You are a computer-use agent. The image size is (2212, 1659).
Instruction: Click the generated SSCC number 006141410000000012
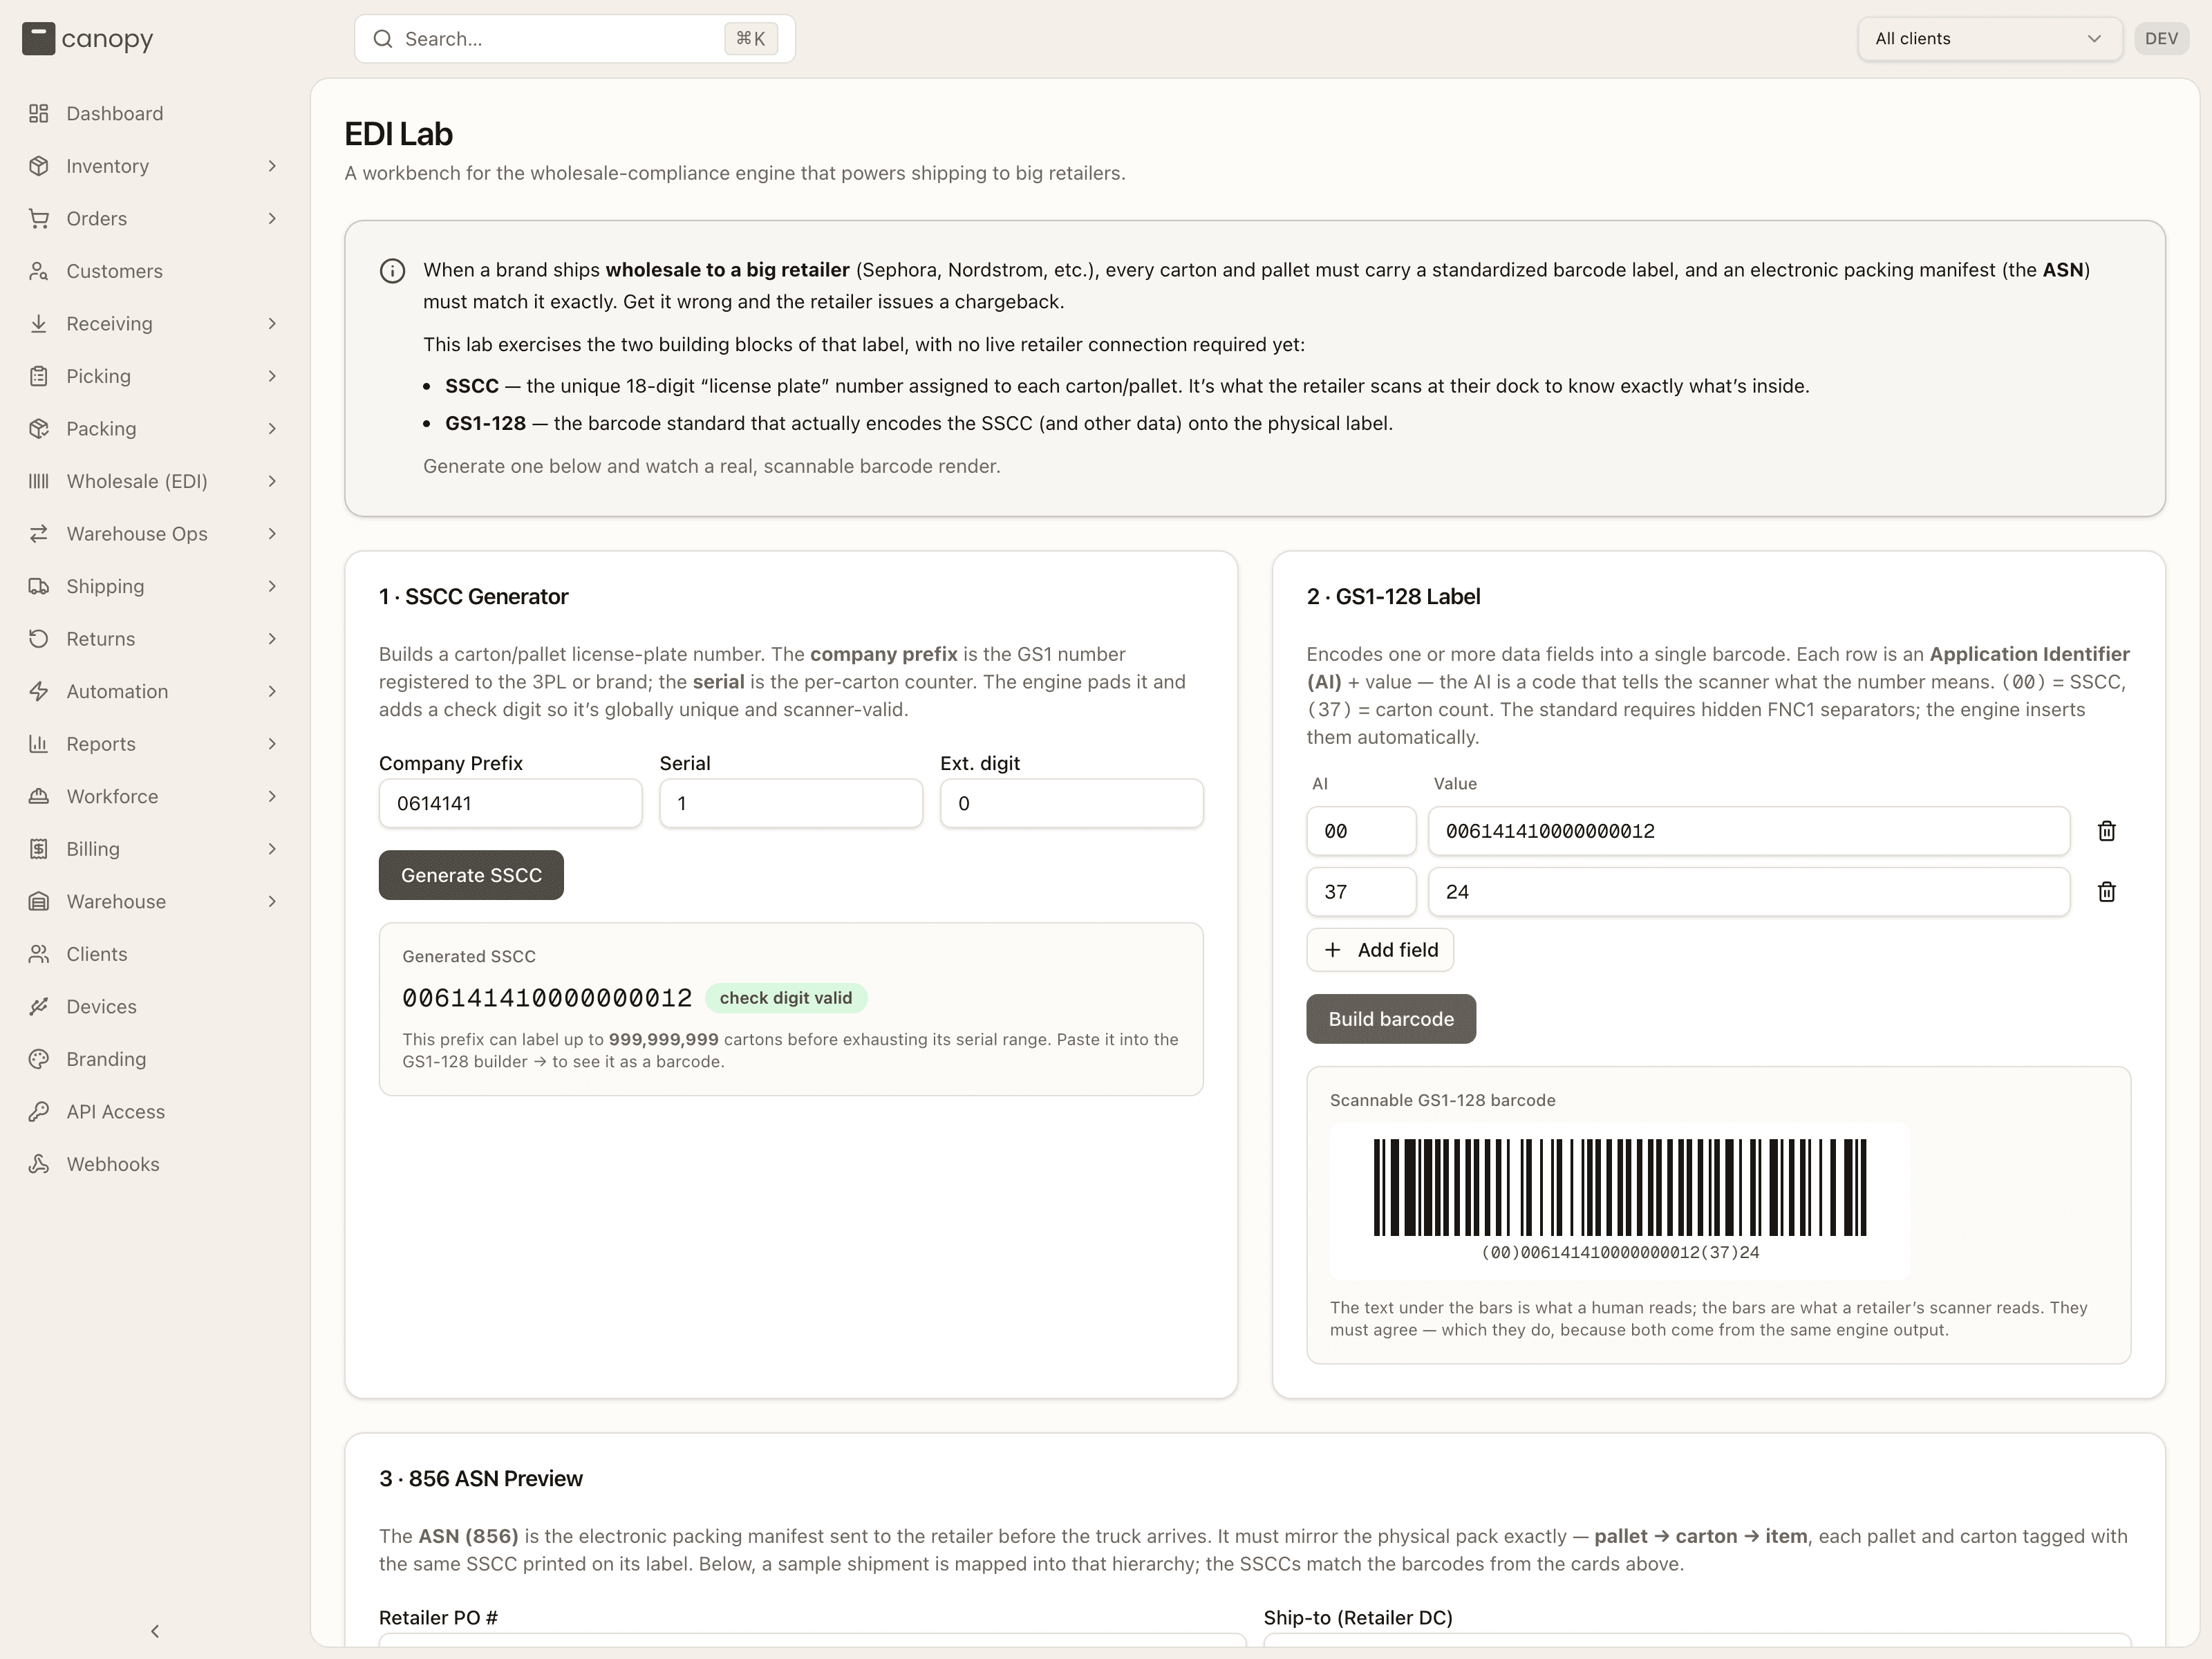click(547, 998)
